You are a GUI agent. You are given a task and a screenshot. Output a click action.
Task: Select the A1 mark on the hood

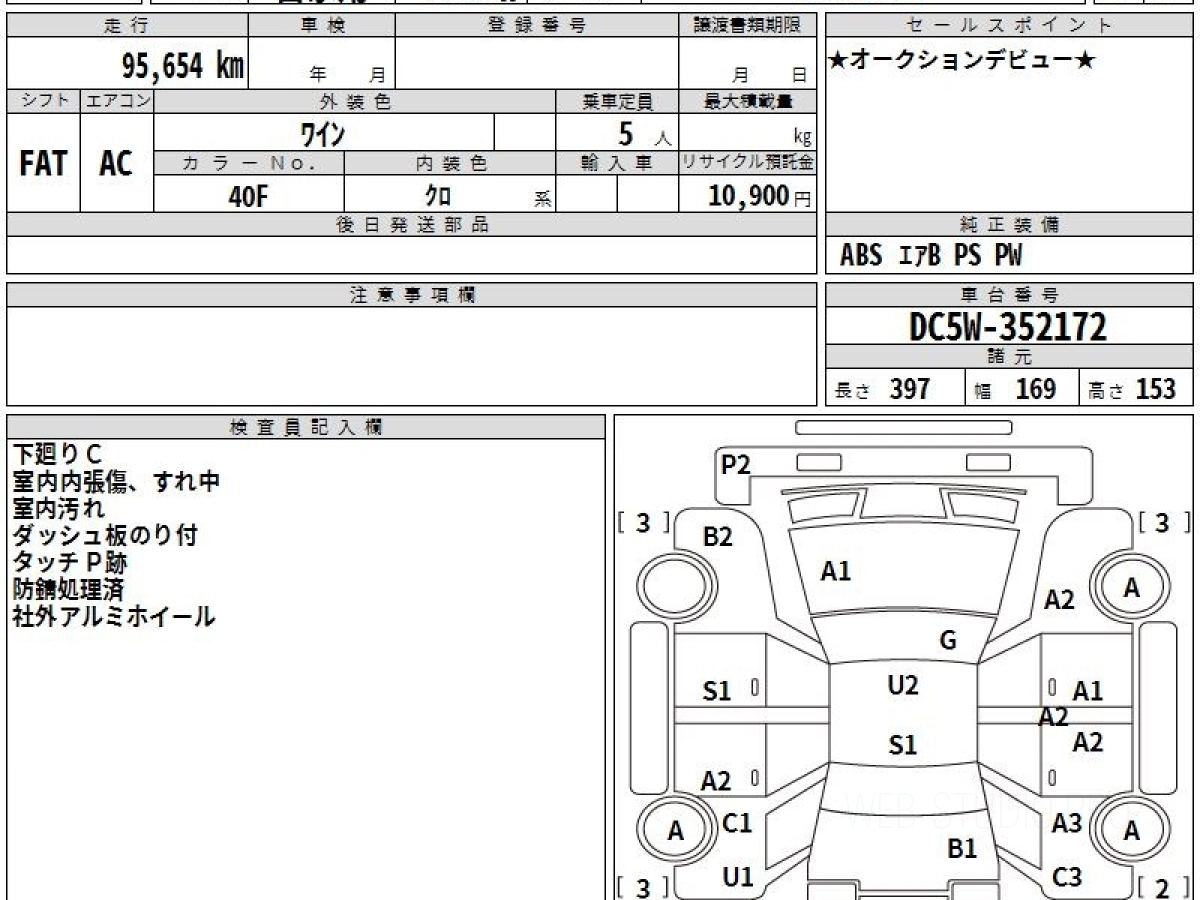point(836,571)
